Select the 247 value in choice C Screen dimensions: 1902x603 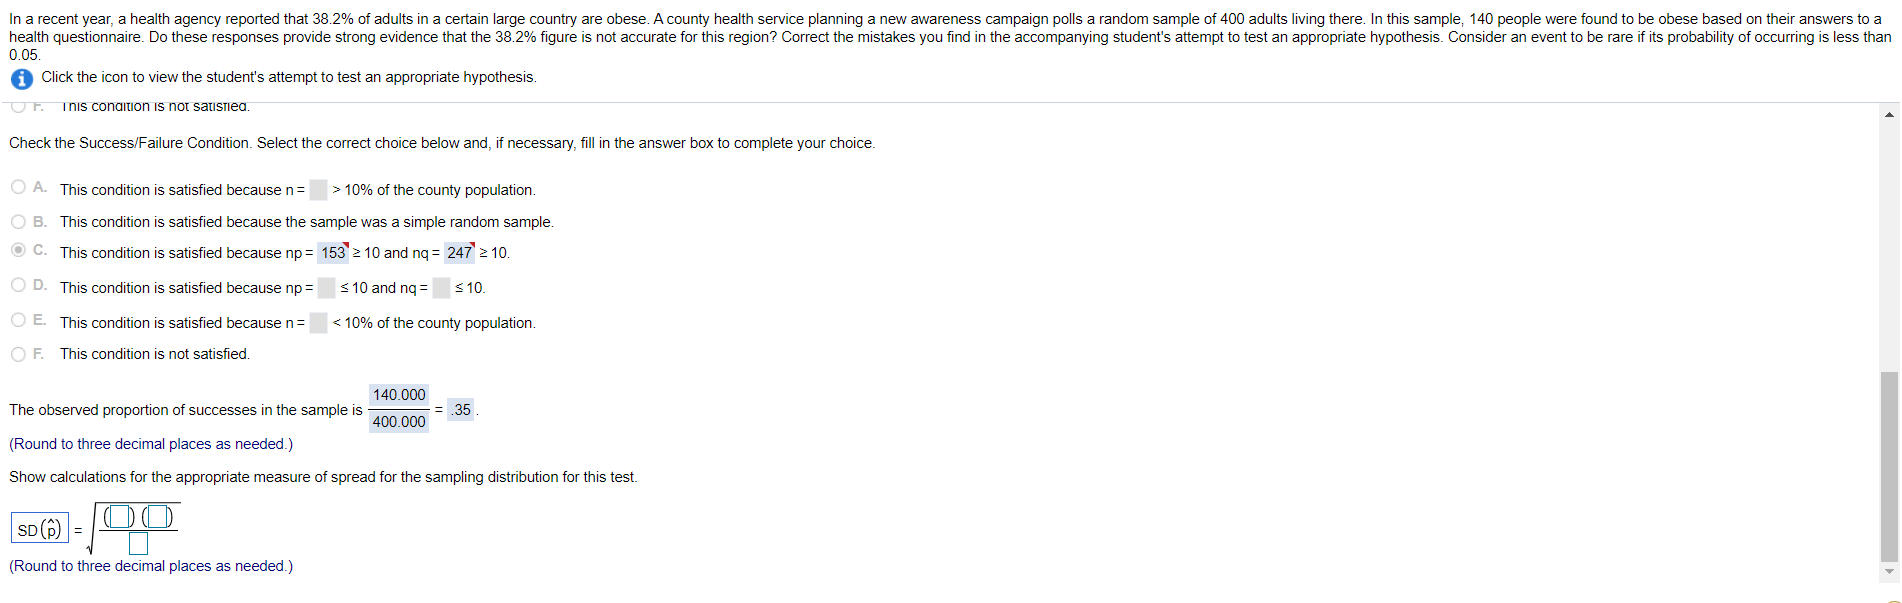461,250
